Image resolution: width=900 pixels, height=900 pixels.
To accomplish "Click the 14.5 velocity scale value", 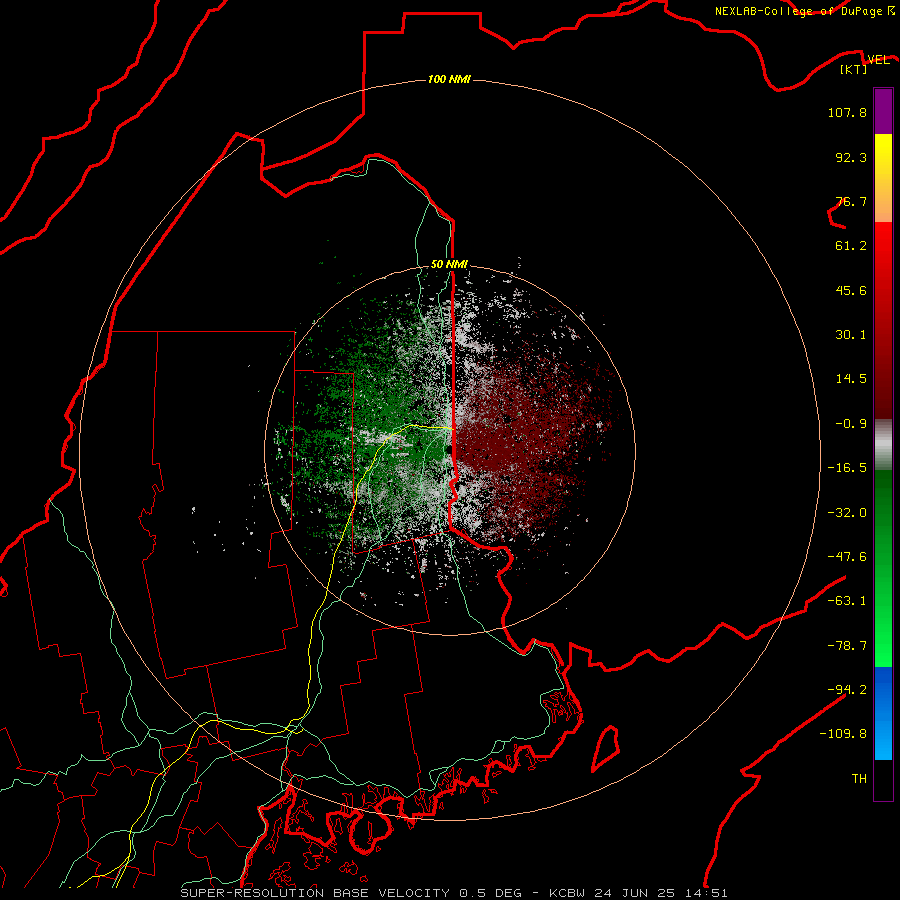I will click(851, 379).
